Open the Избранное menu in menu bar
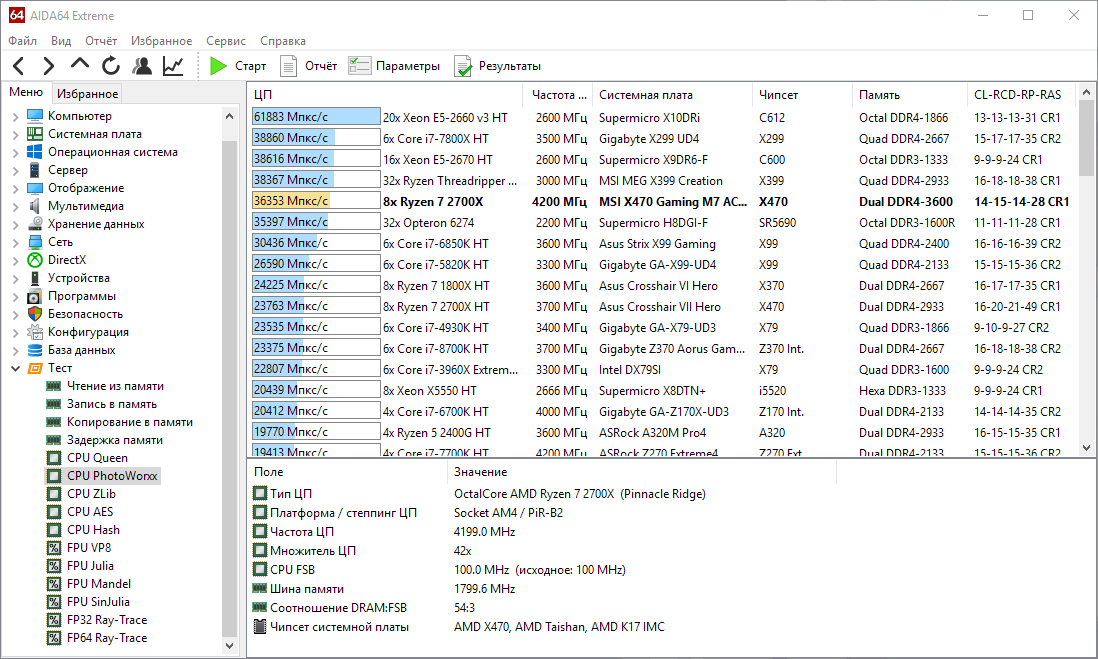 coord(161,41)
